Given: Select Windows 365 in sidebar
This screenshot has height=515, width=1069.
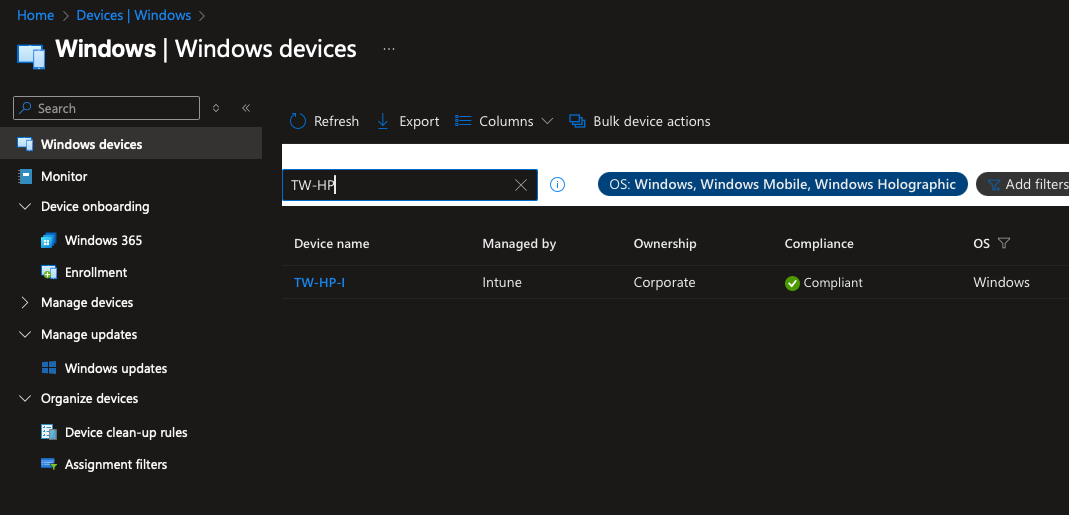Looking at the screenshot, I should pyautogui.click(x=103, y=240).
